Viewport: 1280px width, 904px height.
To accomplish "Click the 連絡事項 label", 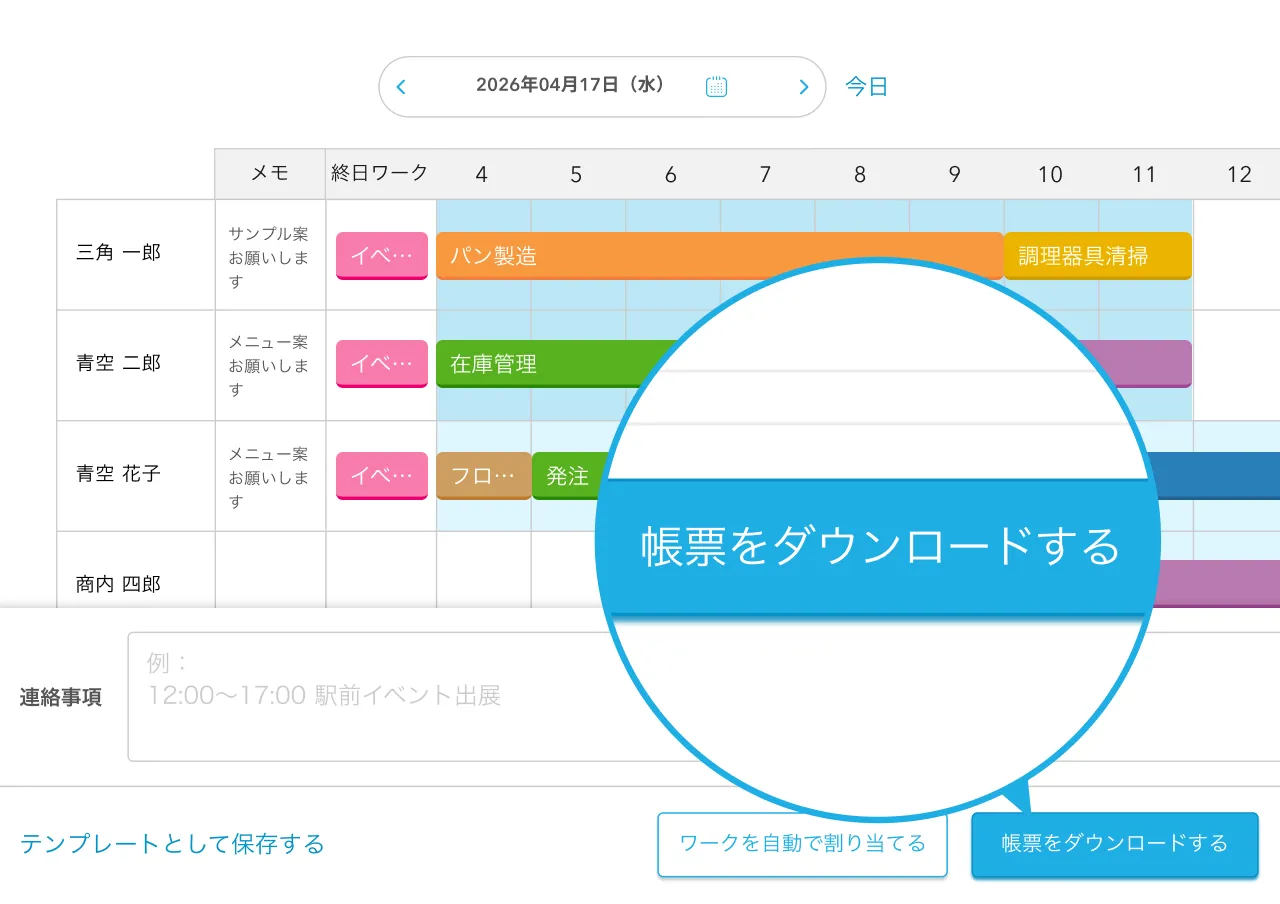I will click(x=61, y=697).
